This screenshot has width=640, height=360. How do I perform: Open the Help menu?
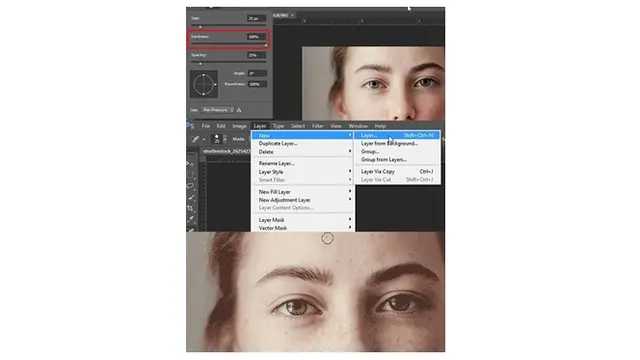coord(380,126)
